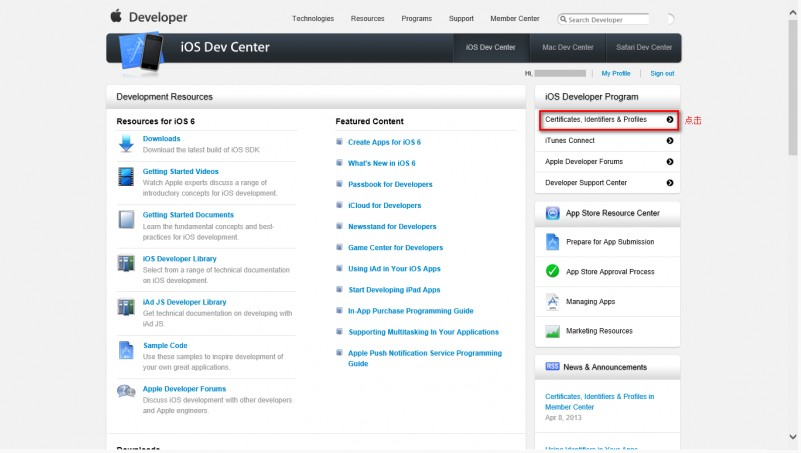This screenshot has height=453, width=801.
Task: Open the Member Center menu item
Action: [x=514, y=18]
